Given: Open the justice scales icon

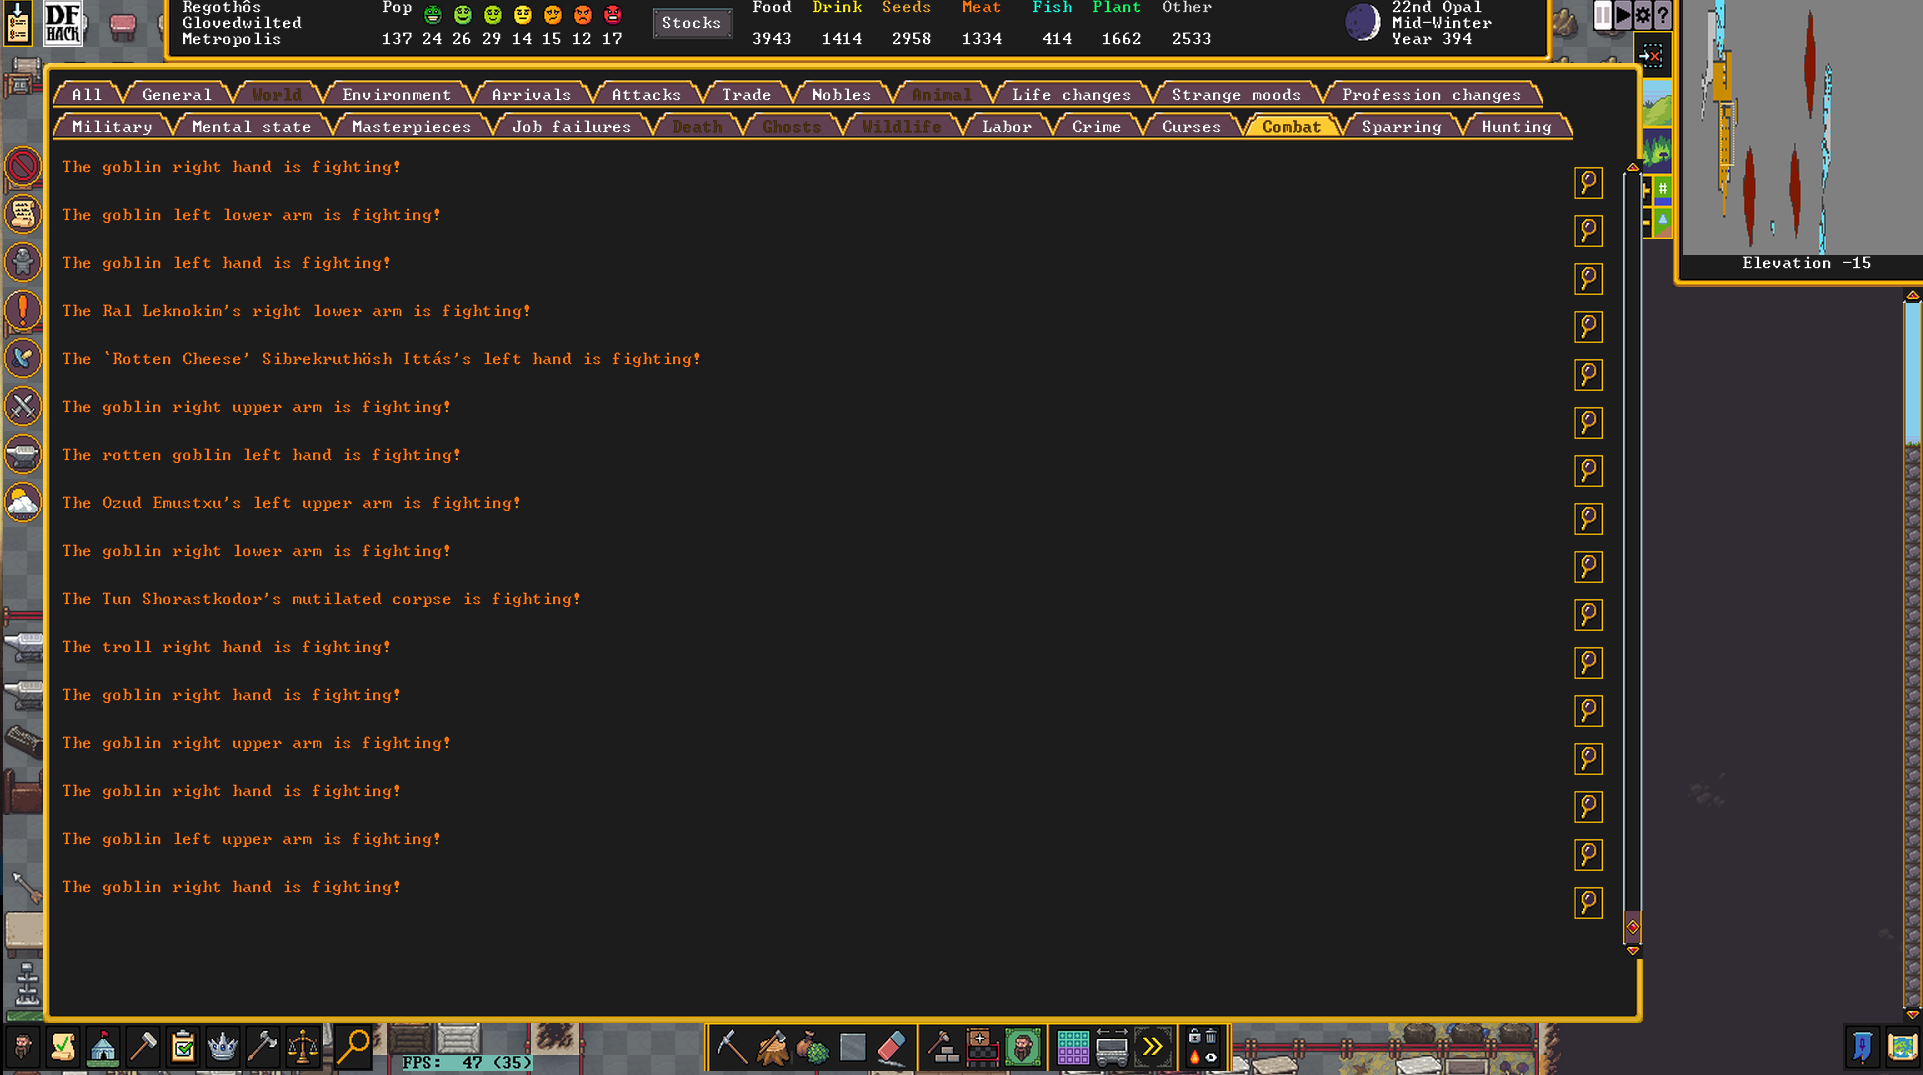Looking at the screenshot, I should (x=303, y=1047).
